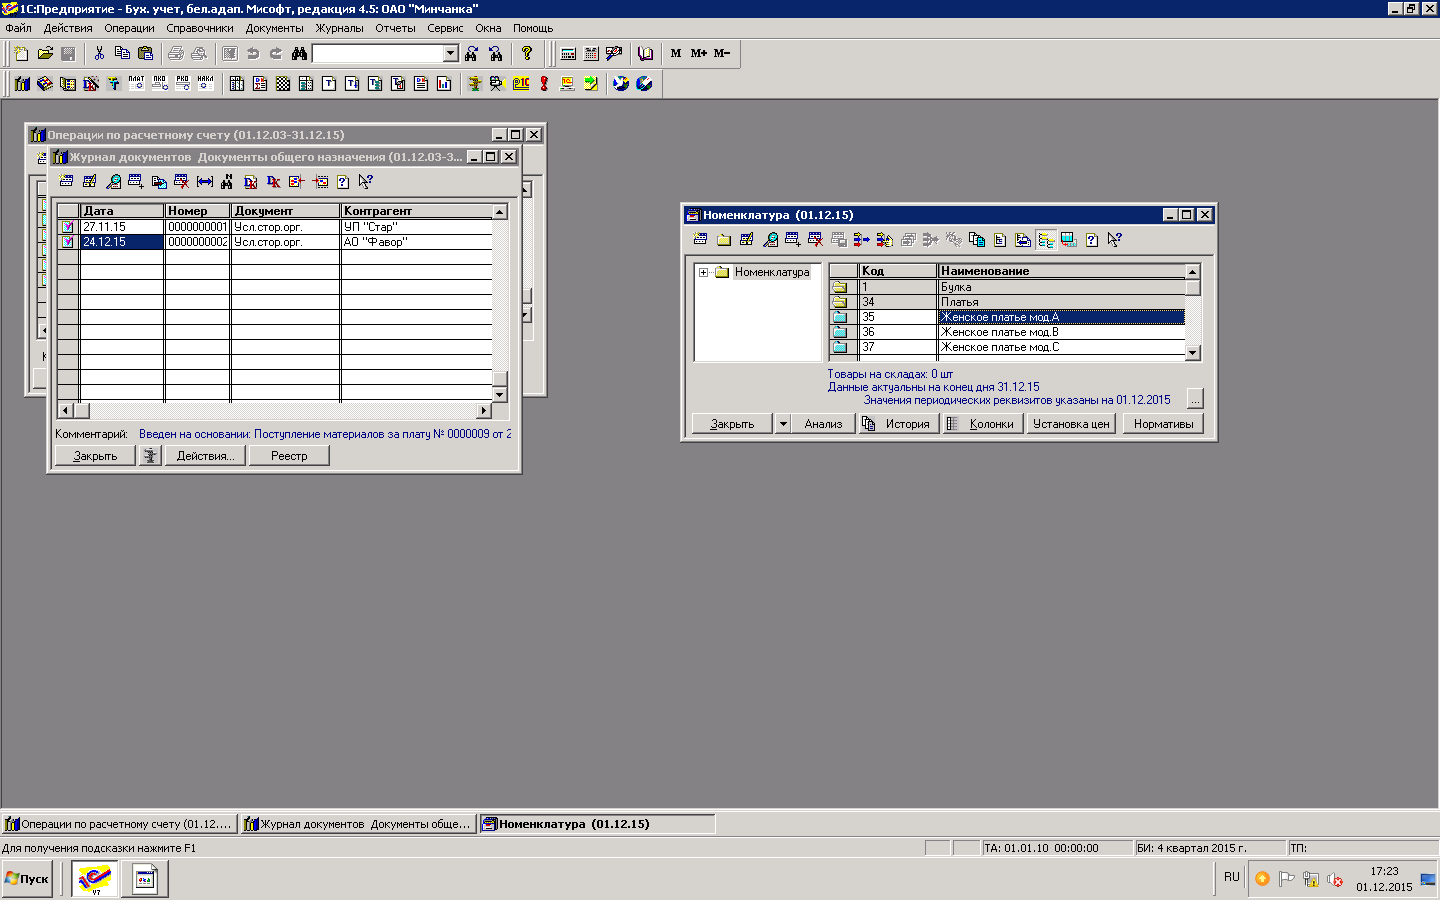Toggle hierarchical list icon in Номенклатура toolbar
Image resolution: width=1440 pixels, height=900 pixels.
1046,239
